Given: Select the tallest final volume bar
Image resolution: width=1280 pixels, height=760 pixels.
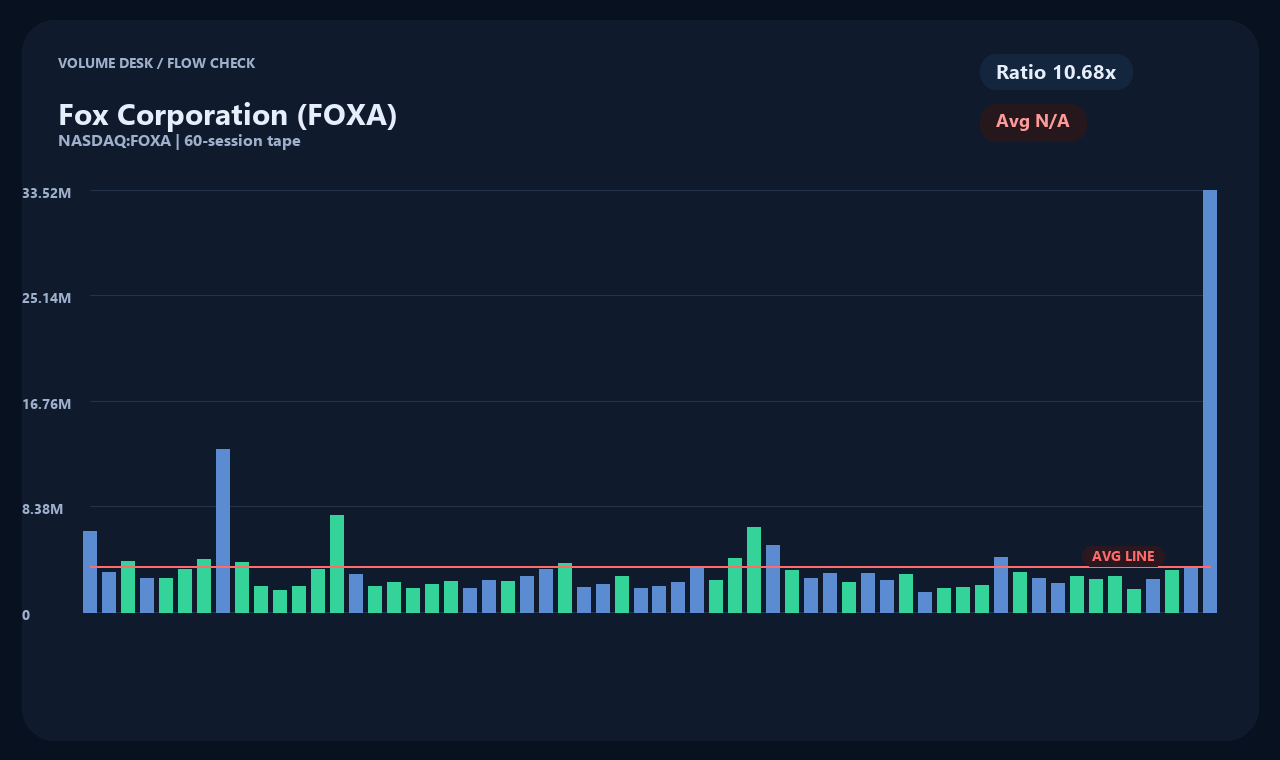Looking at the screenshot, I should click(x=1210, y=401).
